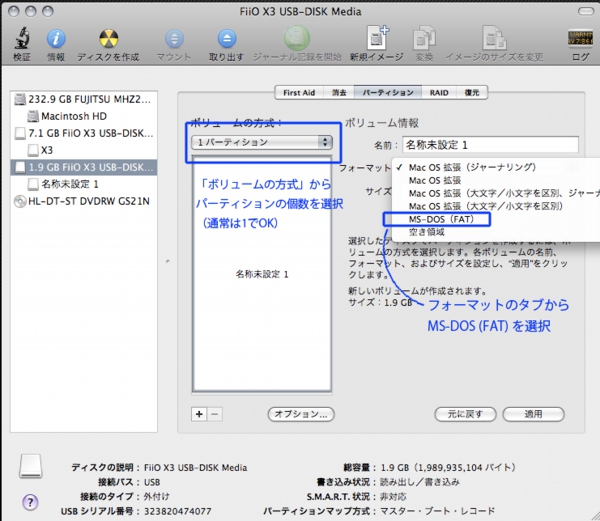Click the 新規イメージ new image icon
The image size is (600, 521).
(378, 40)
